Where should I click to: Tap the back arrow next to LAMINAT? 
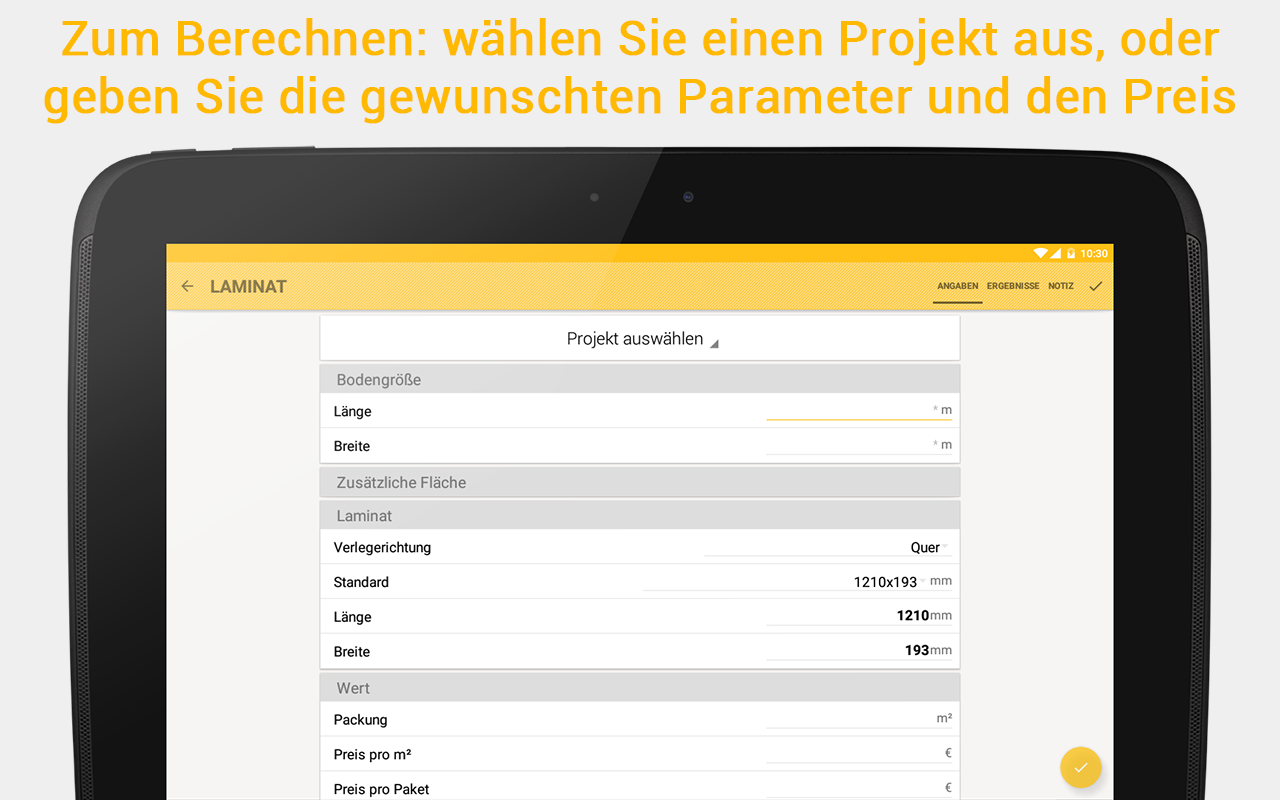(187, 286)
